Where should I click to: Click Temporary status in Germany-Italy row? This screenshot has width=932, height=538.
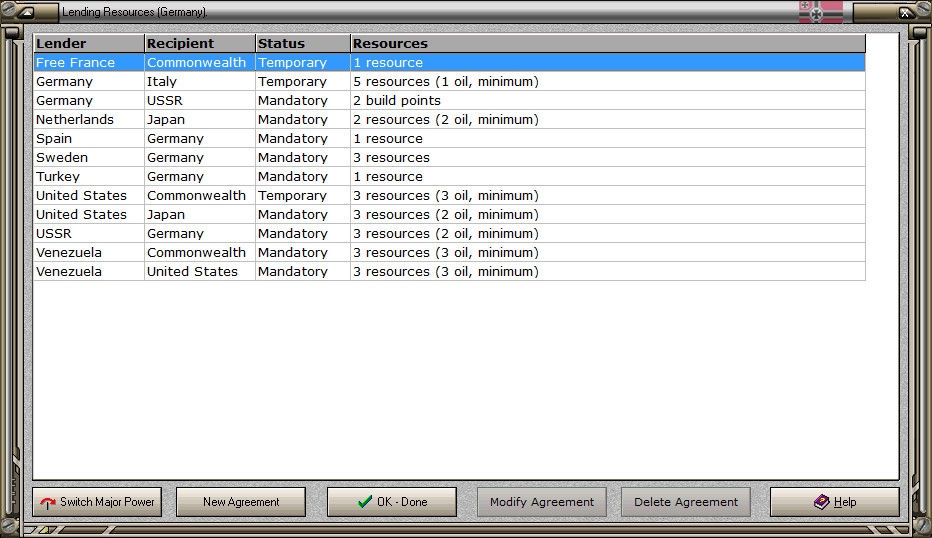[303, 81]
